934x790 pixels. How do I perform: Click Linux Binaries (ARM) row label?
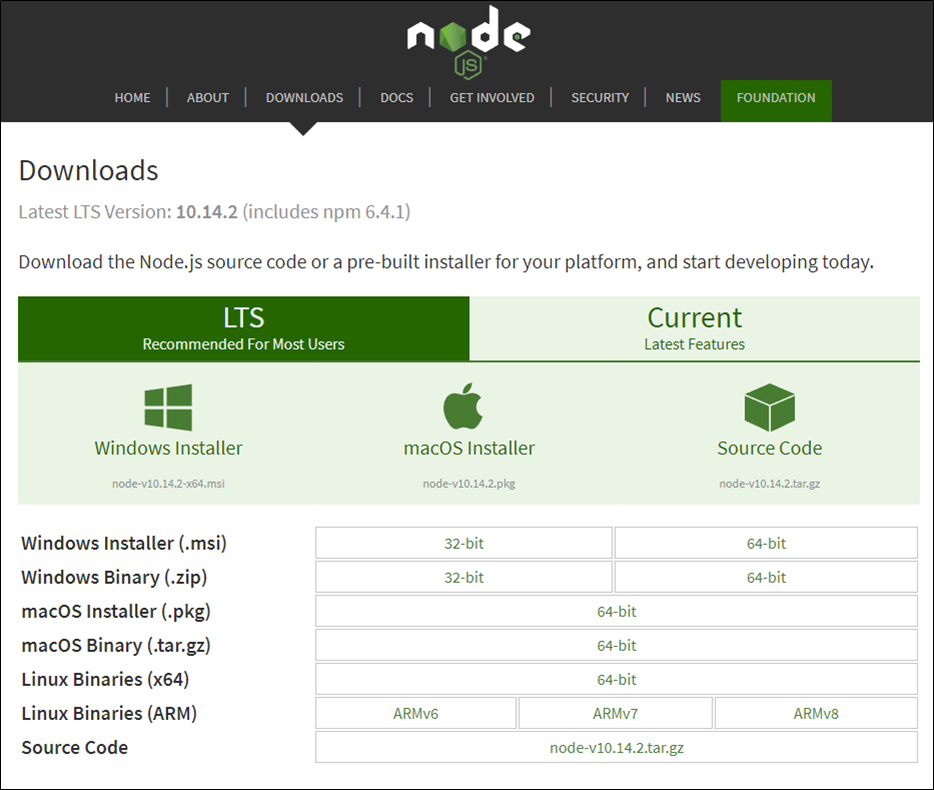click(x=109, y=713)
